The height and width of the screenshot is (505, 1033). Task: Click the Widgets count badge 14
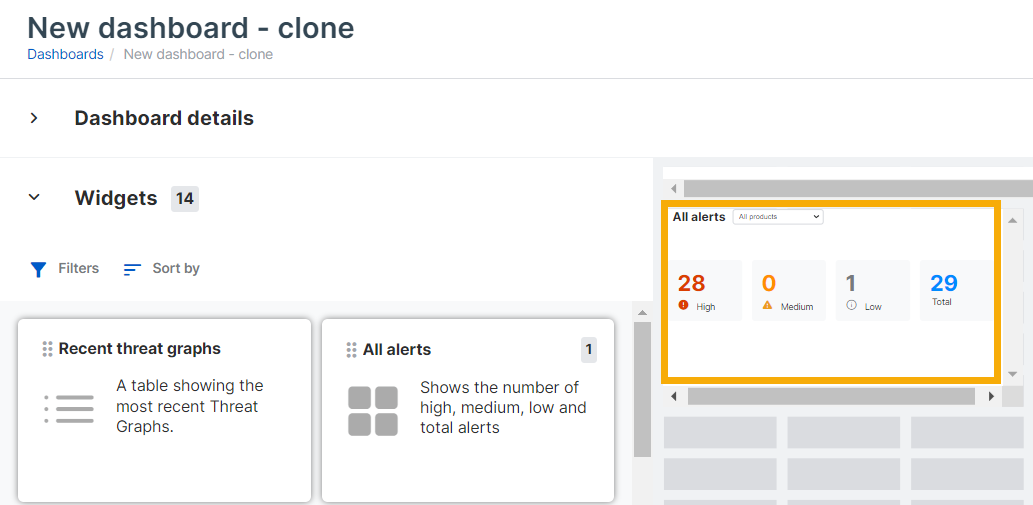click(x=185, y=198)
